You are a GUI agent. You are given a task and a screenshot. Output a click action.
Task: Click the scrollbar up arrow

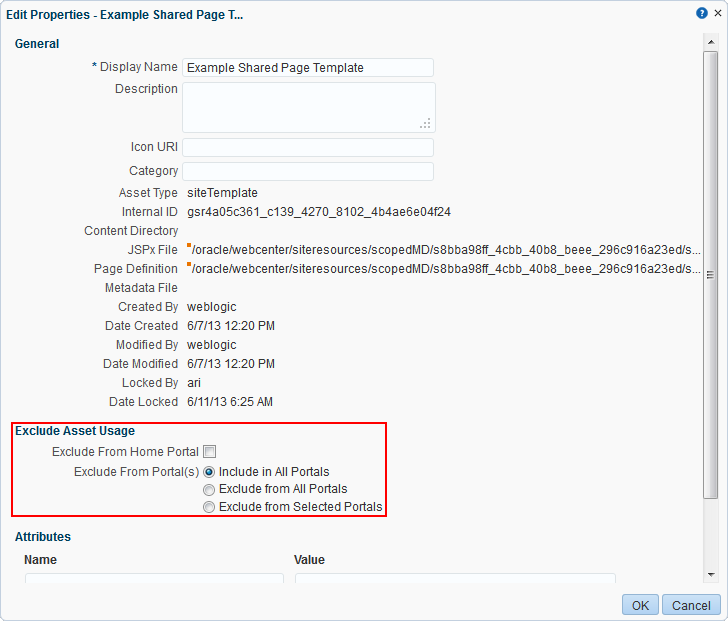[711, 42]
